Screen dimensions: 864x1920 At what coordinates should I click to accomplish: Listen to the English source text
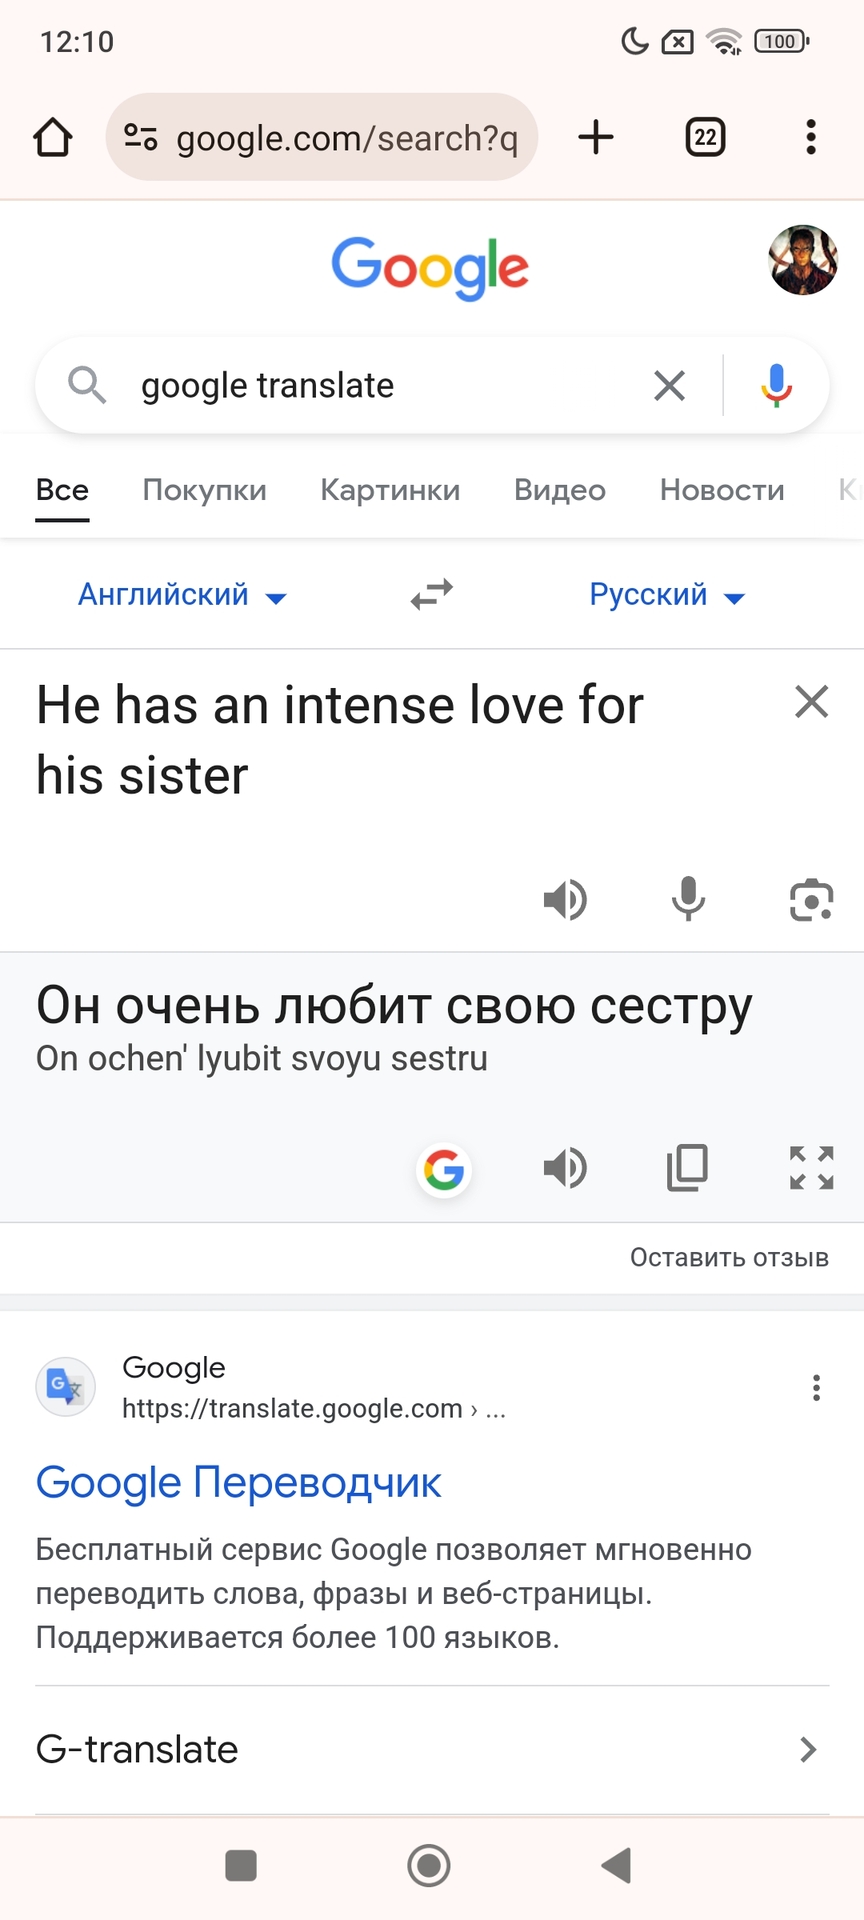click(565, 900)
